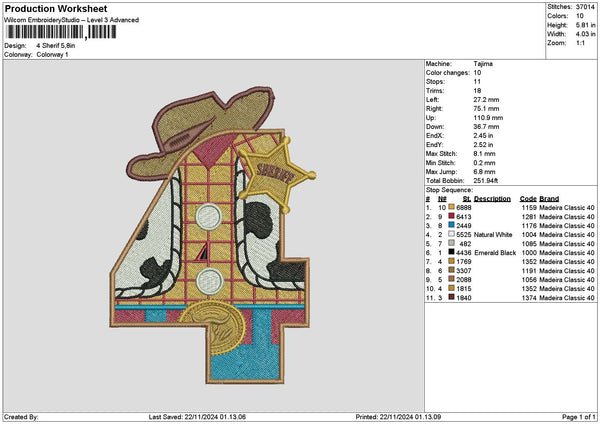Click the swatch beside stitch count 1769
The height and width of the screenshot is (424, 600).
point(452,261)
